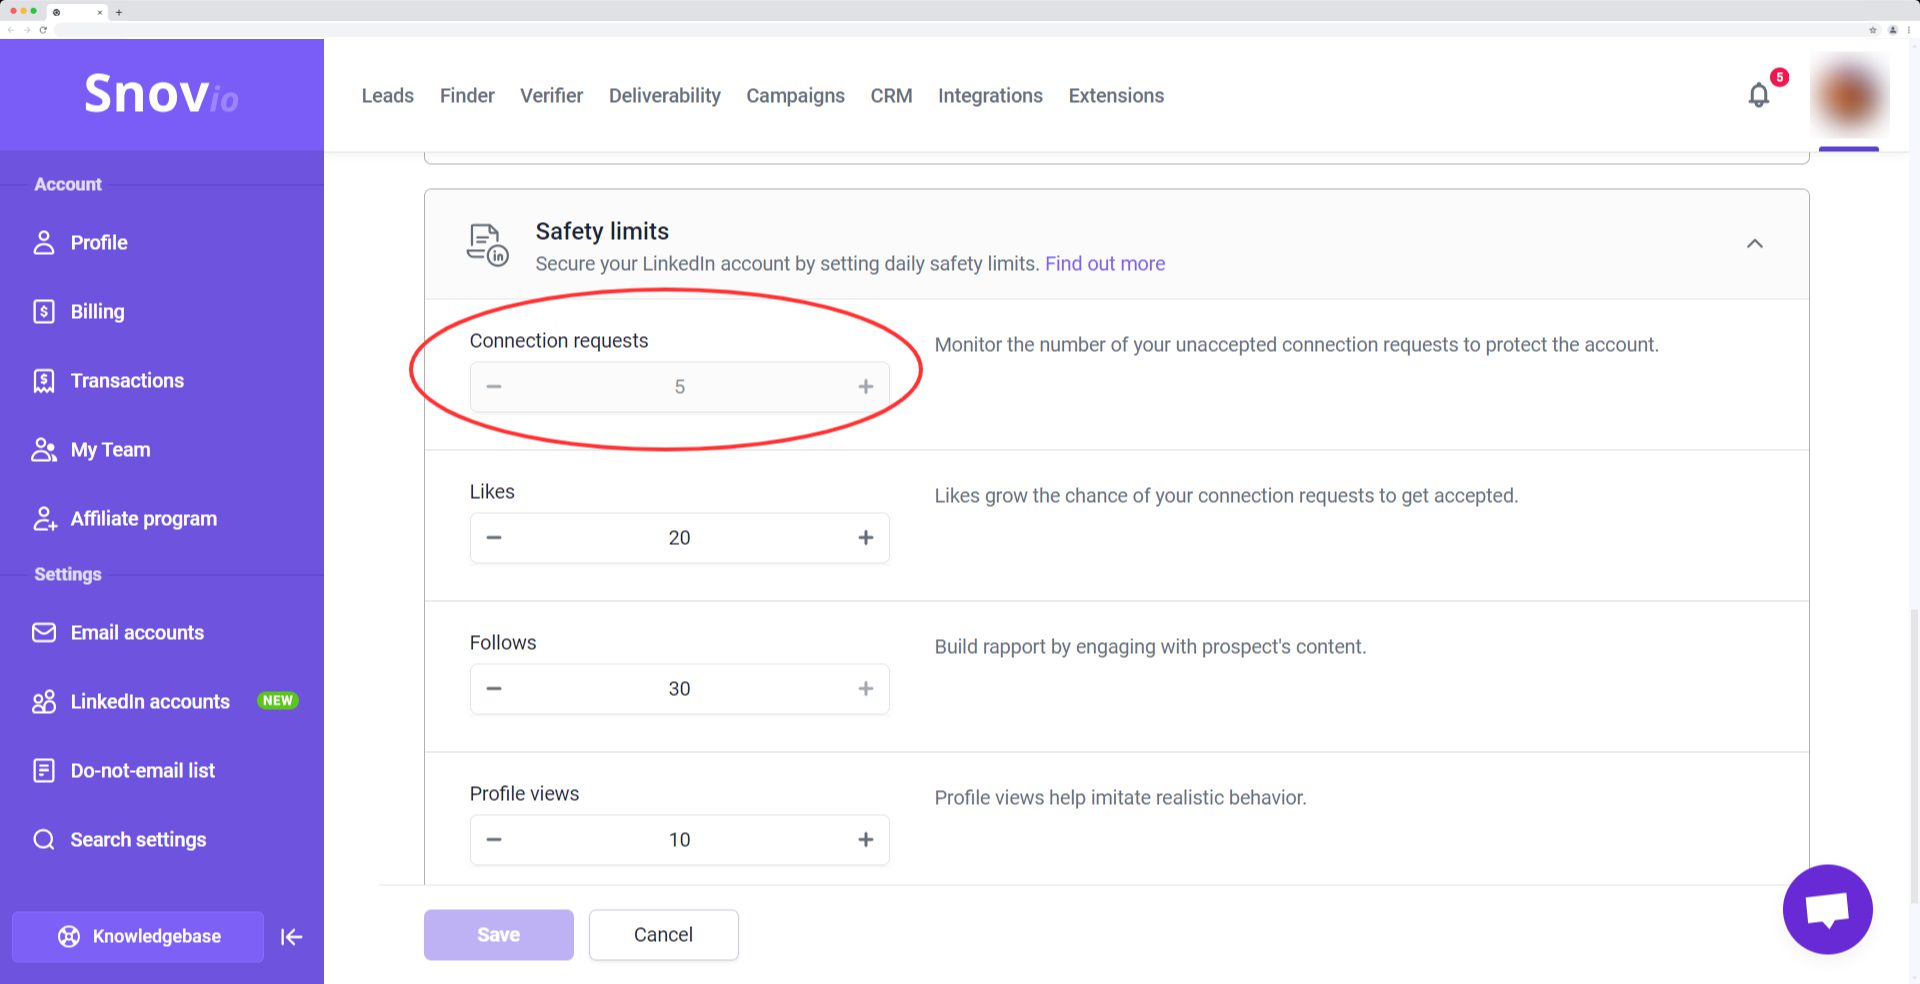This screenshot has height=984, width=1920.
Task: Decrease Follows limit with minus
Action: pos(494,689)
